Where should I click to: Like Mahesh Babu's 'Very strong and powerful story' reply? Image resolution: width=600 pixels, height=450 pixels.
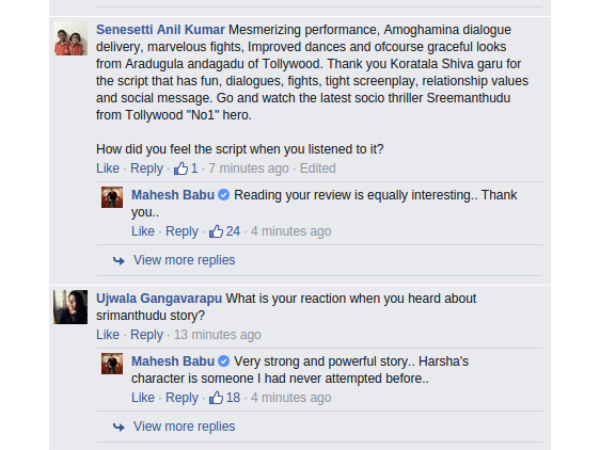pos(143,397)
